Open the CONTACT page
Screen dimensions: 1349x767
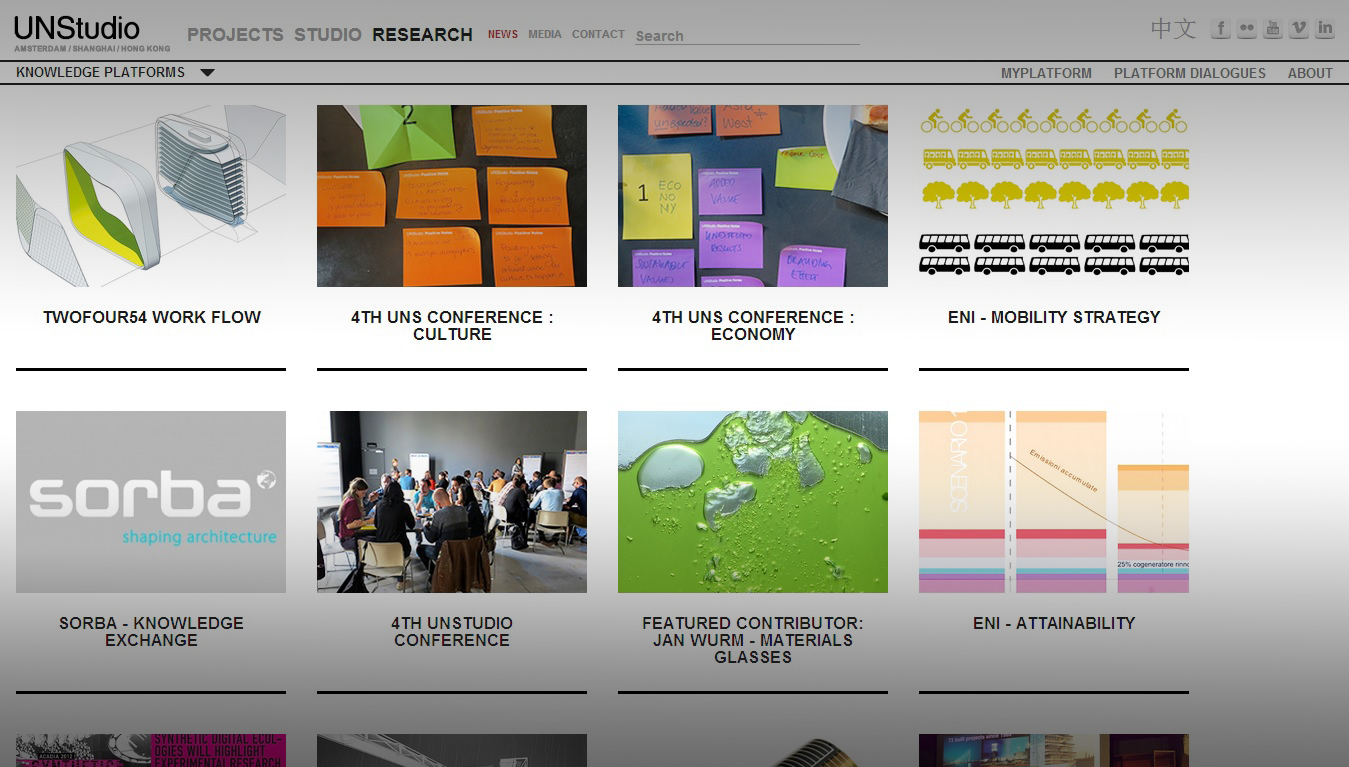[x=597, y=33]
